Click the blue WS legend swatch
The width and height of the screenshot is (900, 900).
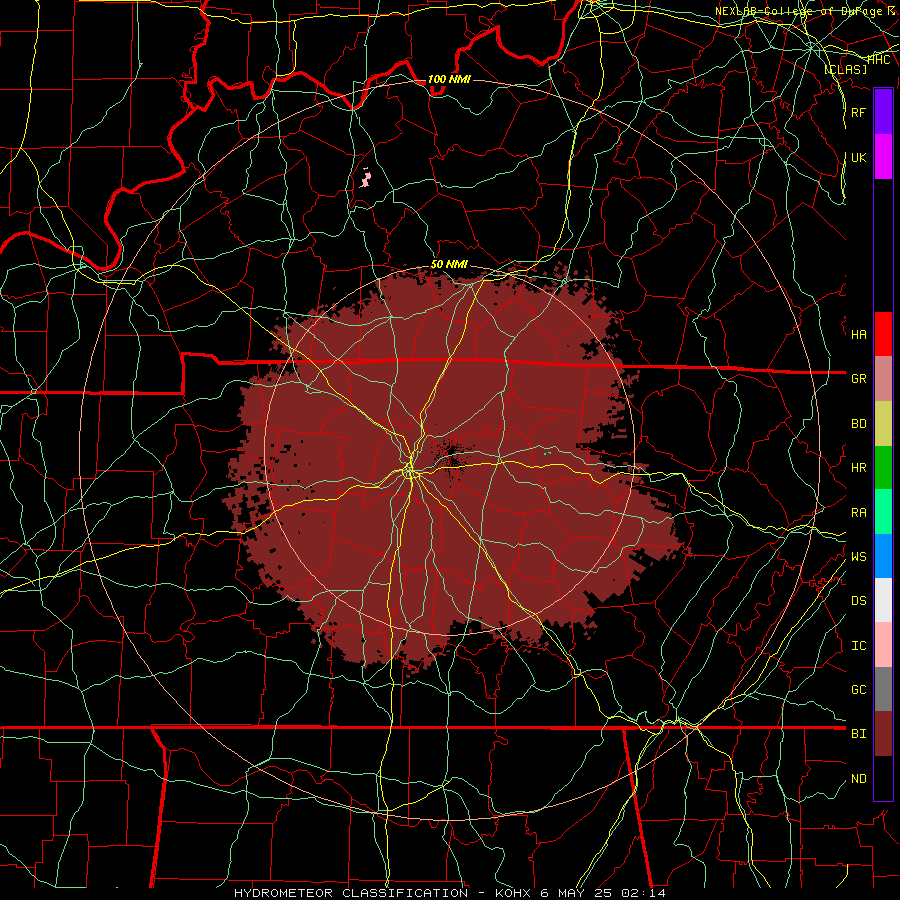point(883,556)
